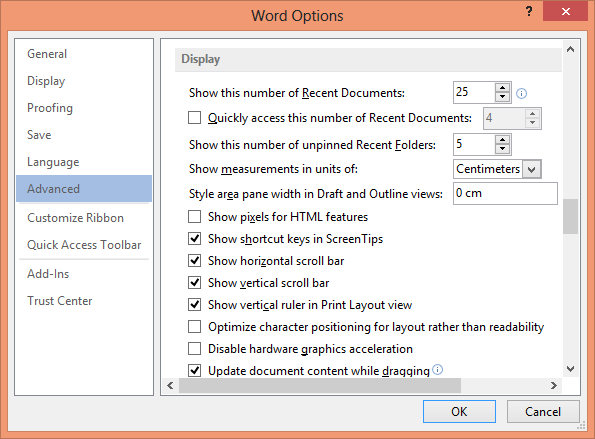Image resolution: width=595 pixels, height=439 pixels.
Task: Switch to Customize Ribbon category
Action: pos(76,218)
